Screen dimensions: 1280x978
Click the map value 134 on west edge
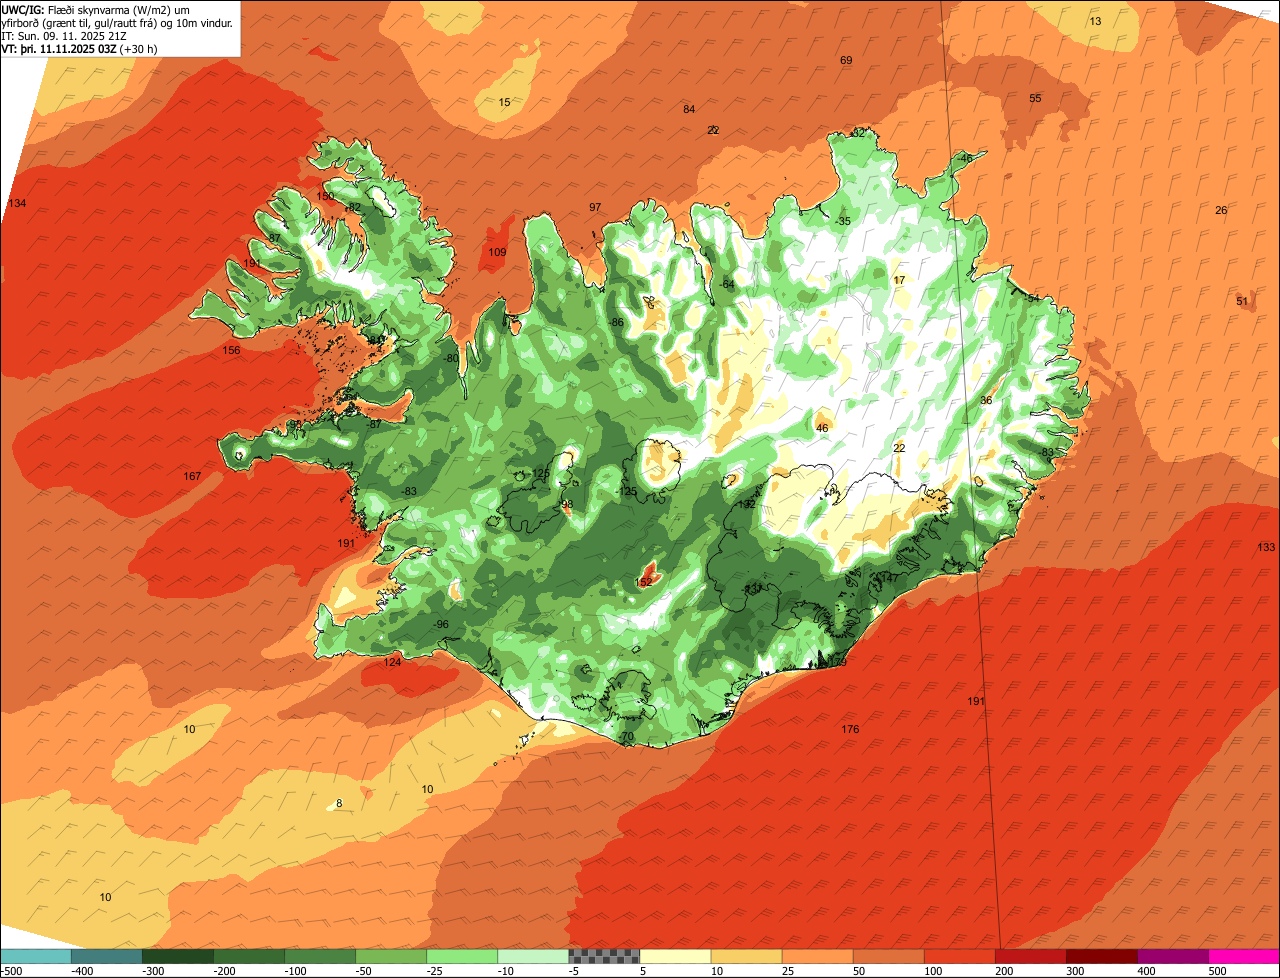tap(17, 204)
